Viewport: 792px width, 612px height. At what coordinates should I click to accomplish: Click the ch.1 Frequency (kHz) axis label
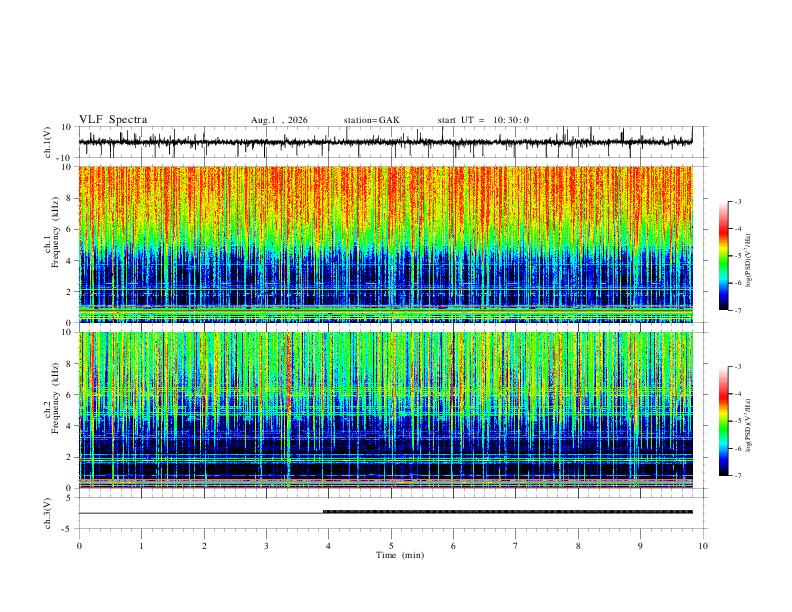pyautogui.click(x=51, y=232)
